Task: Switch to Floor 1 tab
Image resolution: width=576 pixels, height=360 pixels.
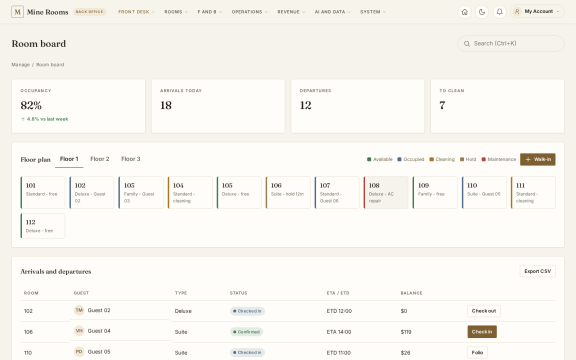Action: [69, 159]
